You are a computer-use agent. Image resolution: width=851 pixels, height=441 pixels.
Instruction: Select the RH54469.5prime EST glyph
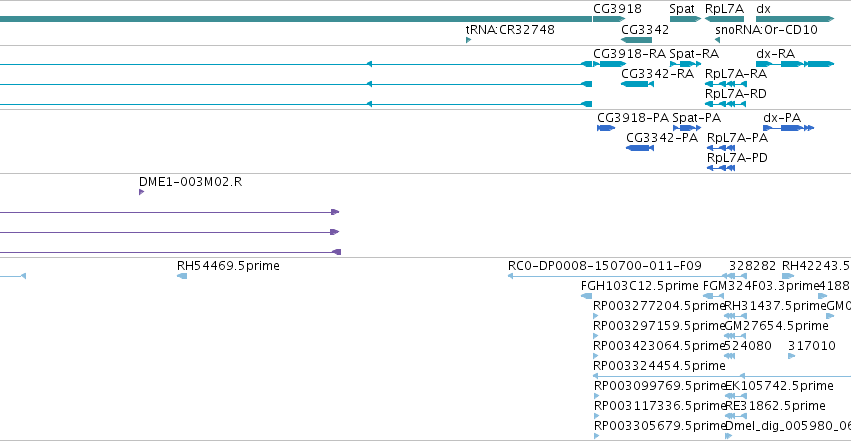[182, 276]
